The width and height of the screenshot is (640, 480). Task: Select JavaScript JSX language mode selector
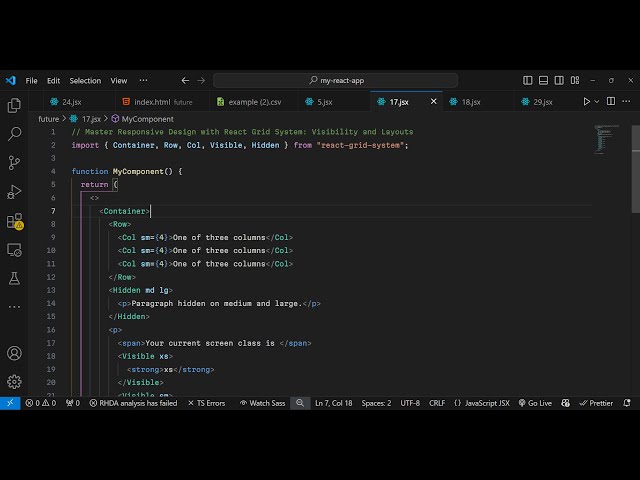coord(481,403)
